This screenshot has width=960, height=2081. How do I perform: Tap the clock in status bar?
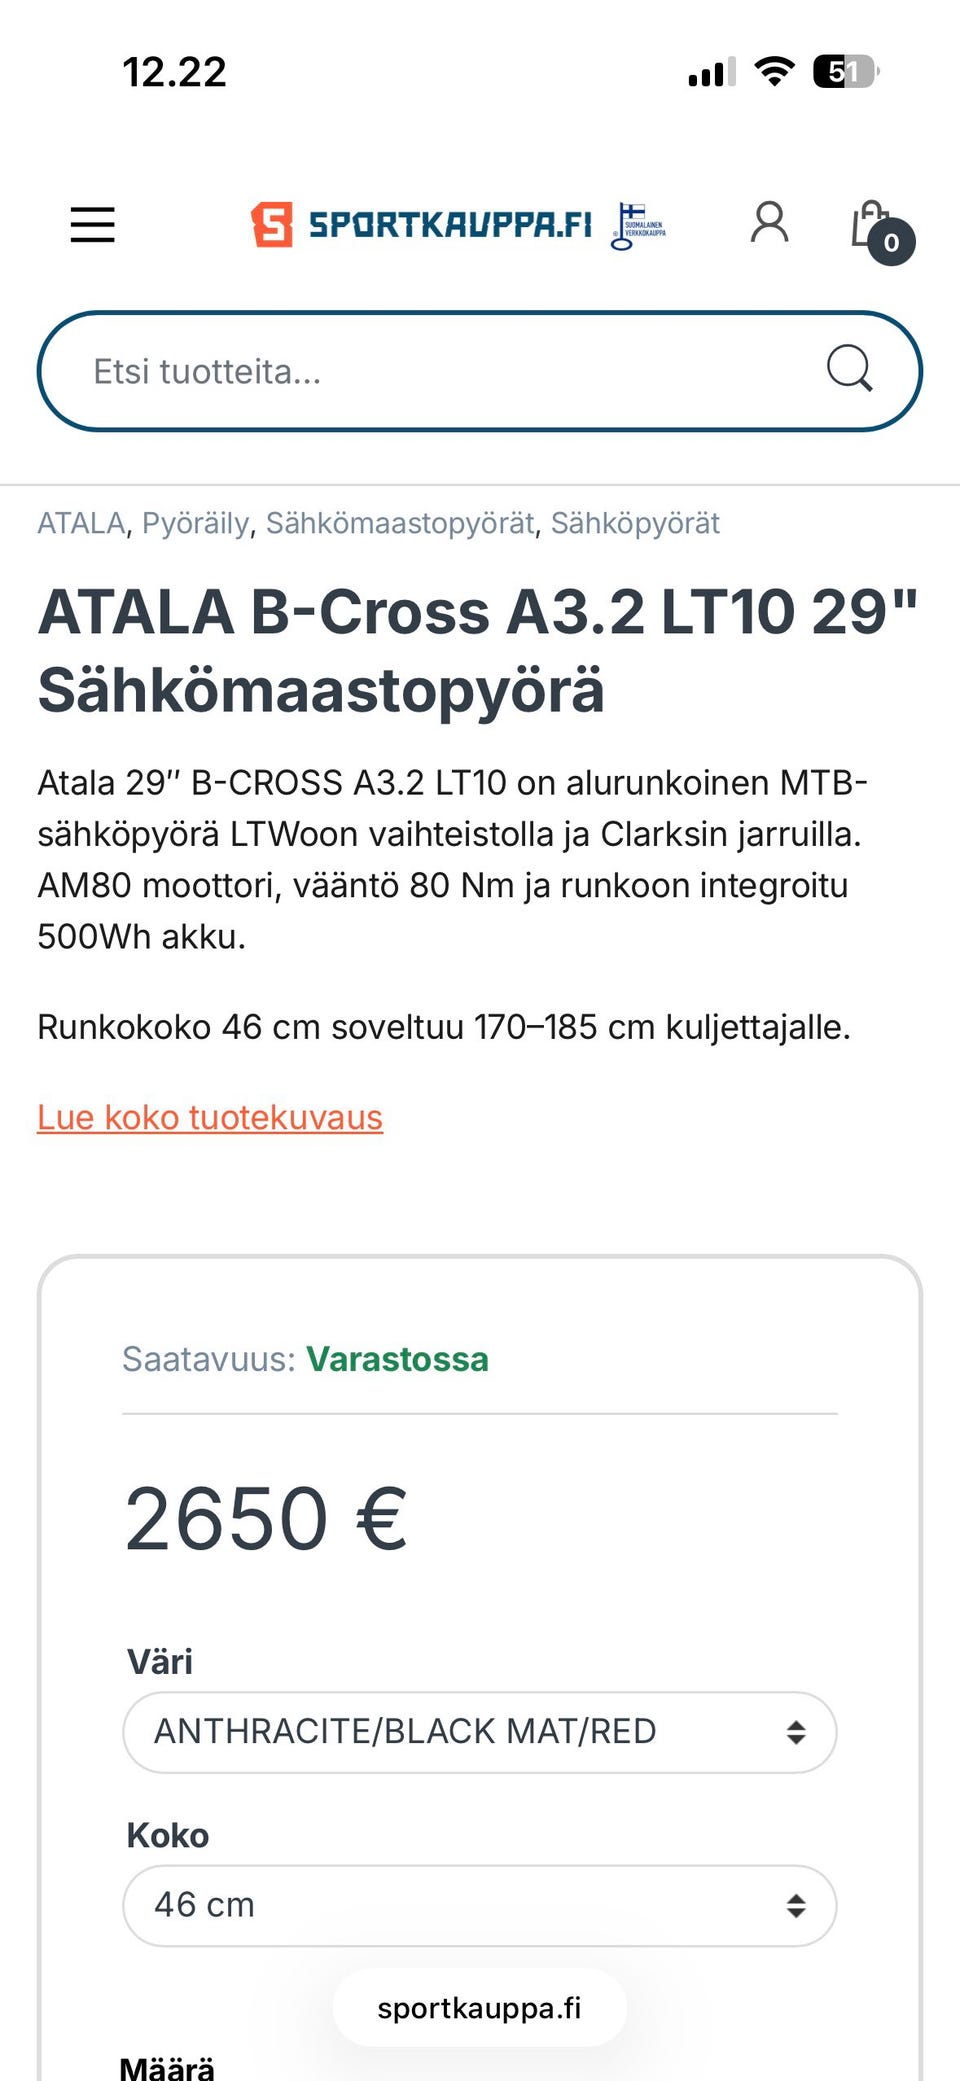click(174, 72)
